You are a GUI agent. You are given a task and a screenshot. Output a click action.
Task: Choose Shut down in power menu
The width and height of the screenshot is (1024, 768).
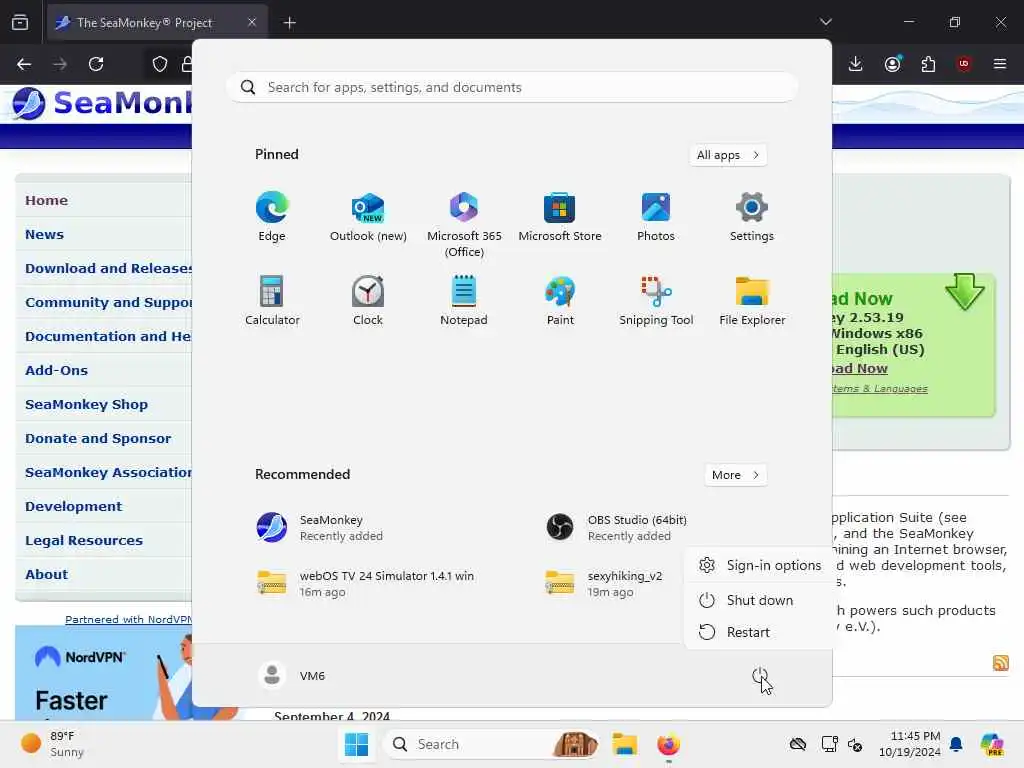759,600
